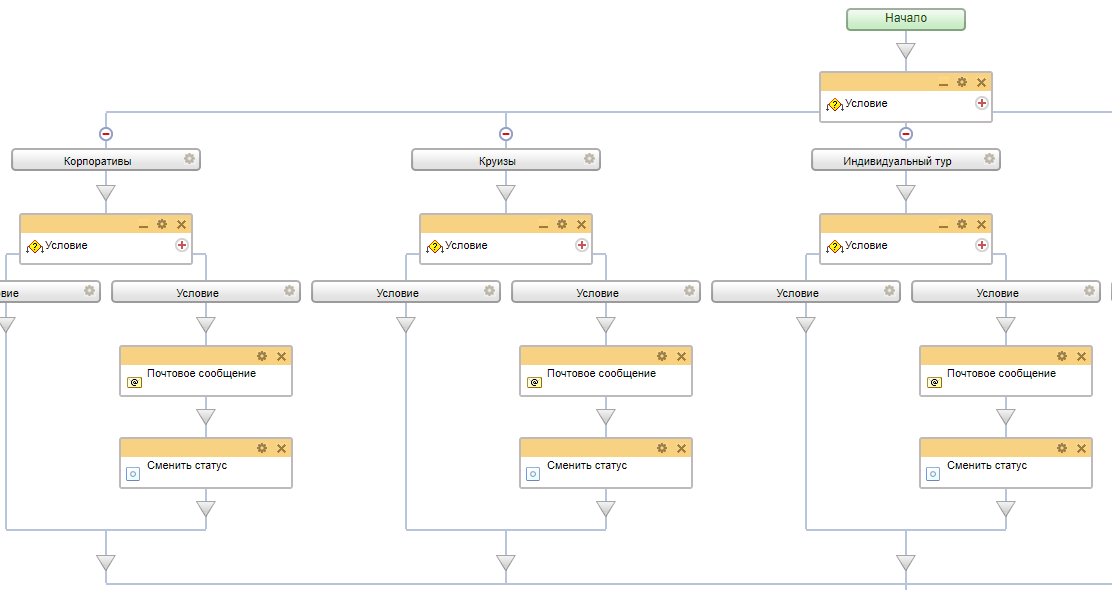Screen dimensions: 1112x590
Task: Minimize the Условие block under Индивидуальный тур
Action: 943,225
